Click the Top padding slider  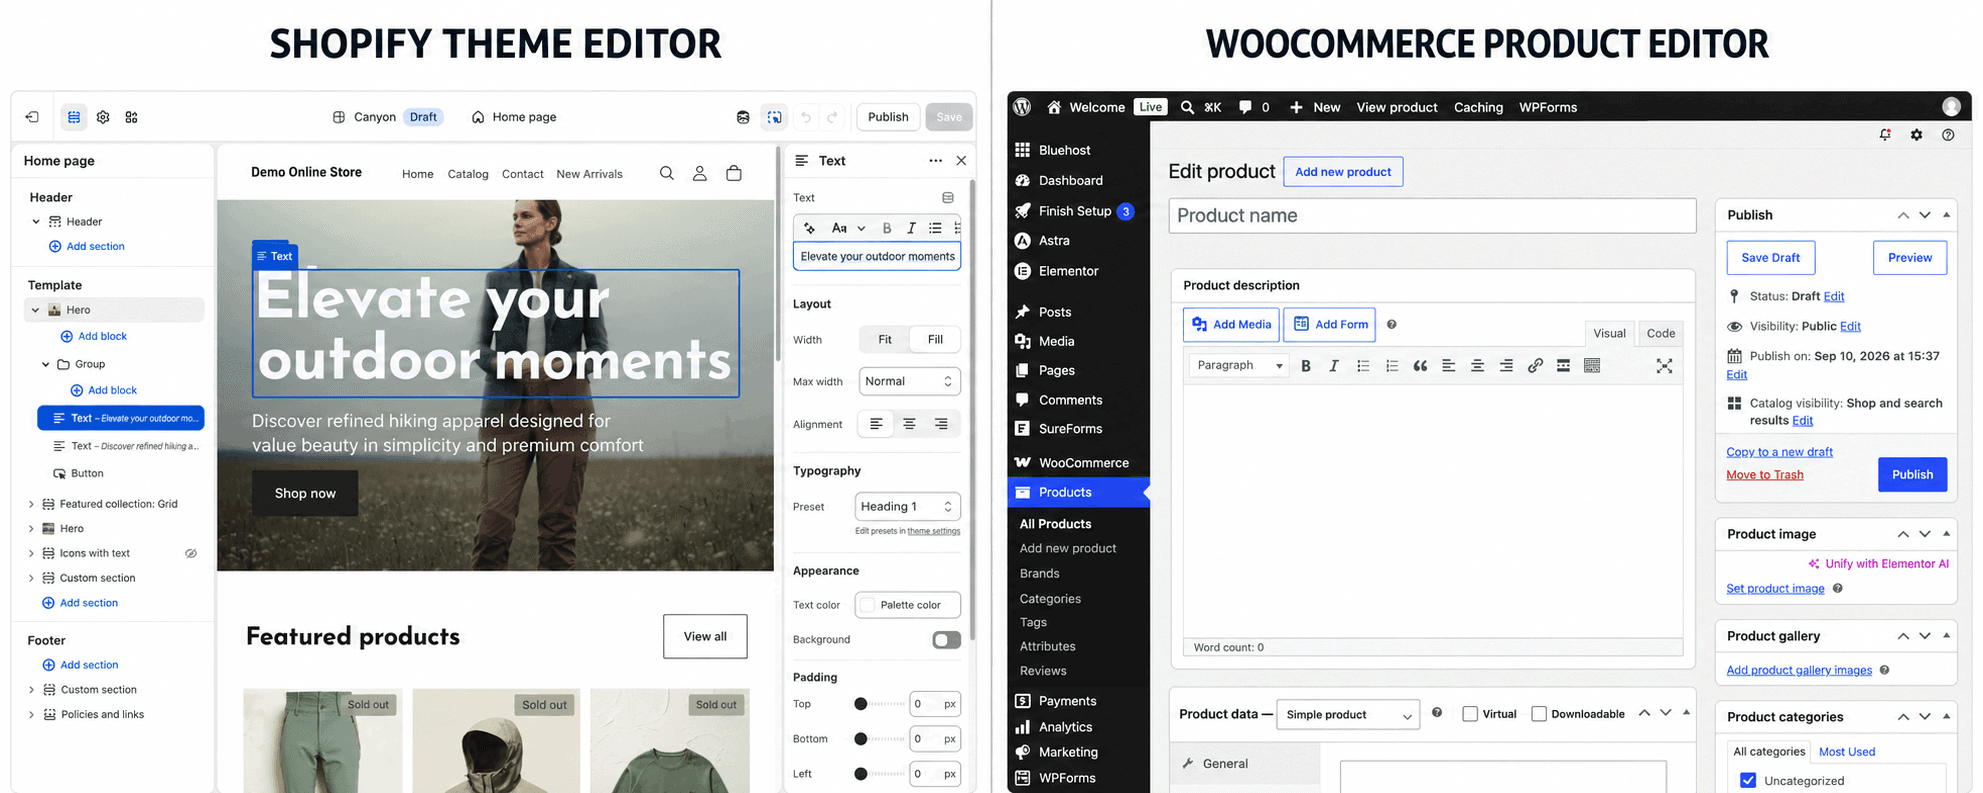(x=880, y=704)
